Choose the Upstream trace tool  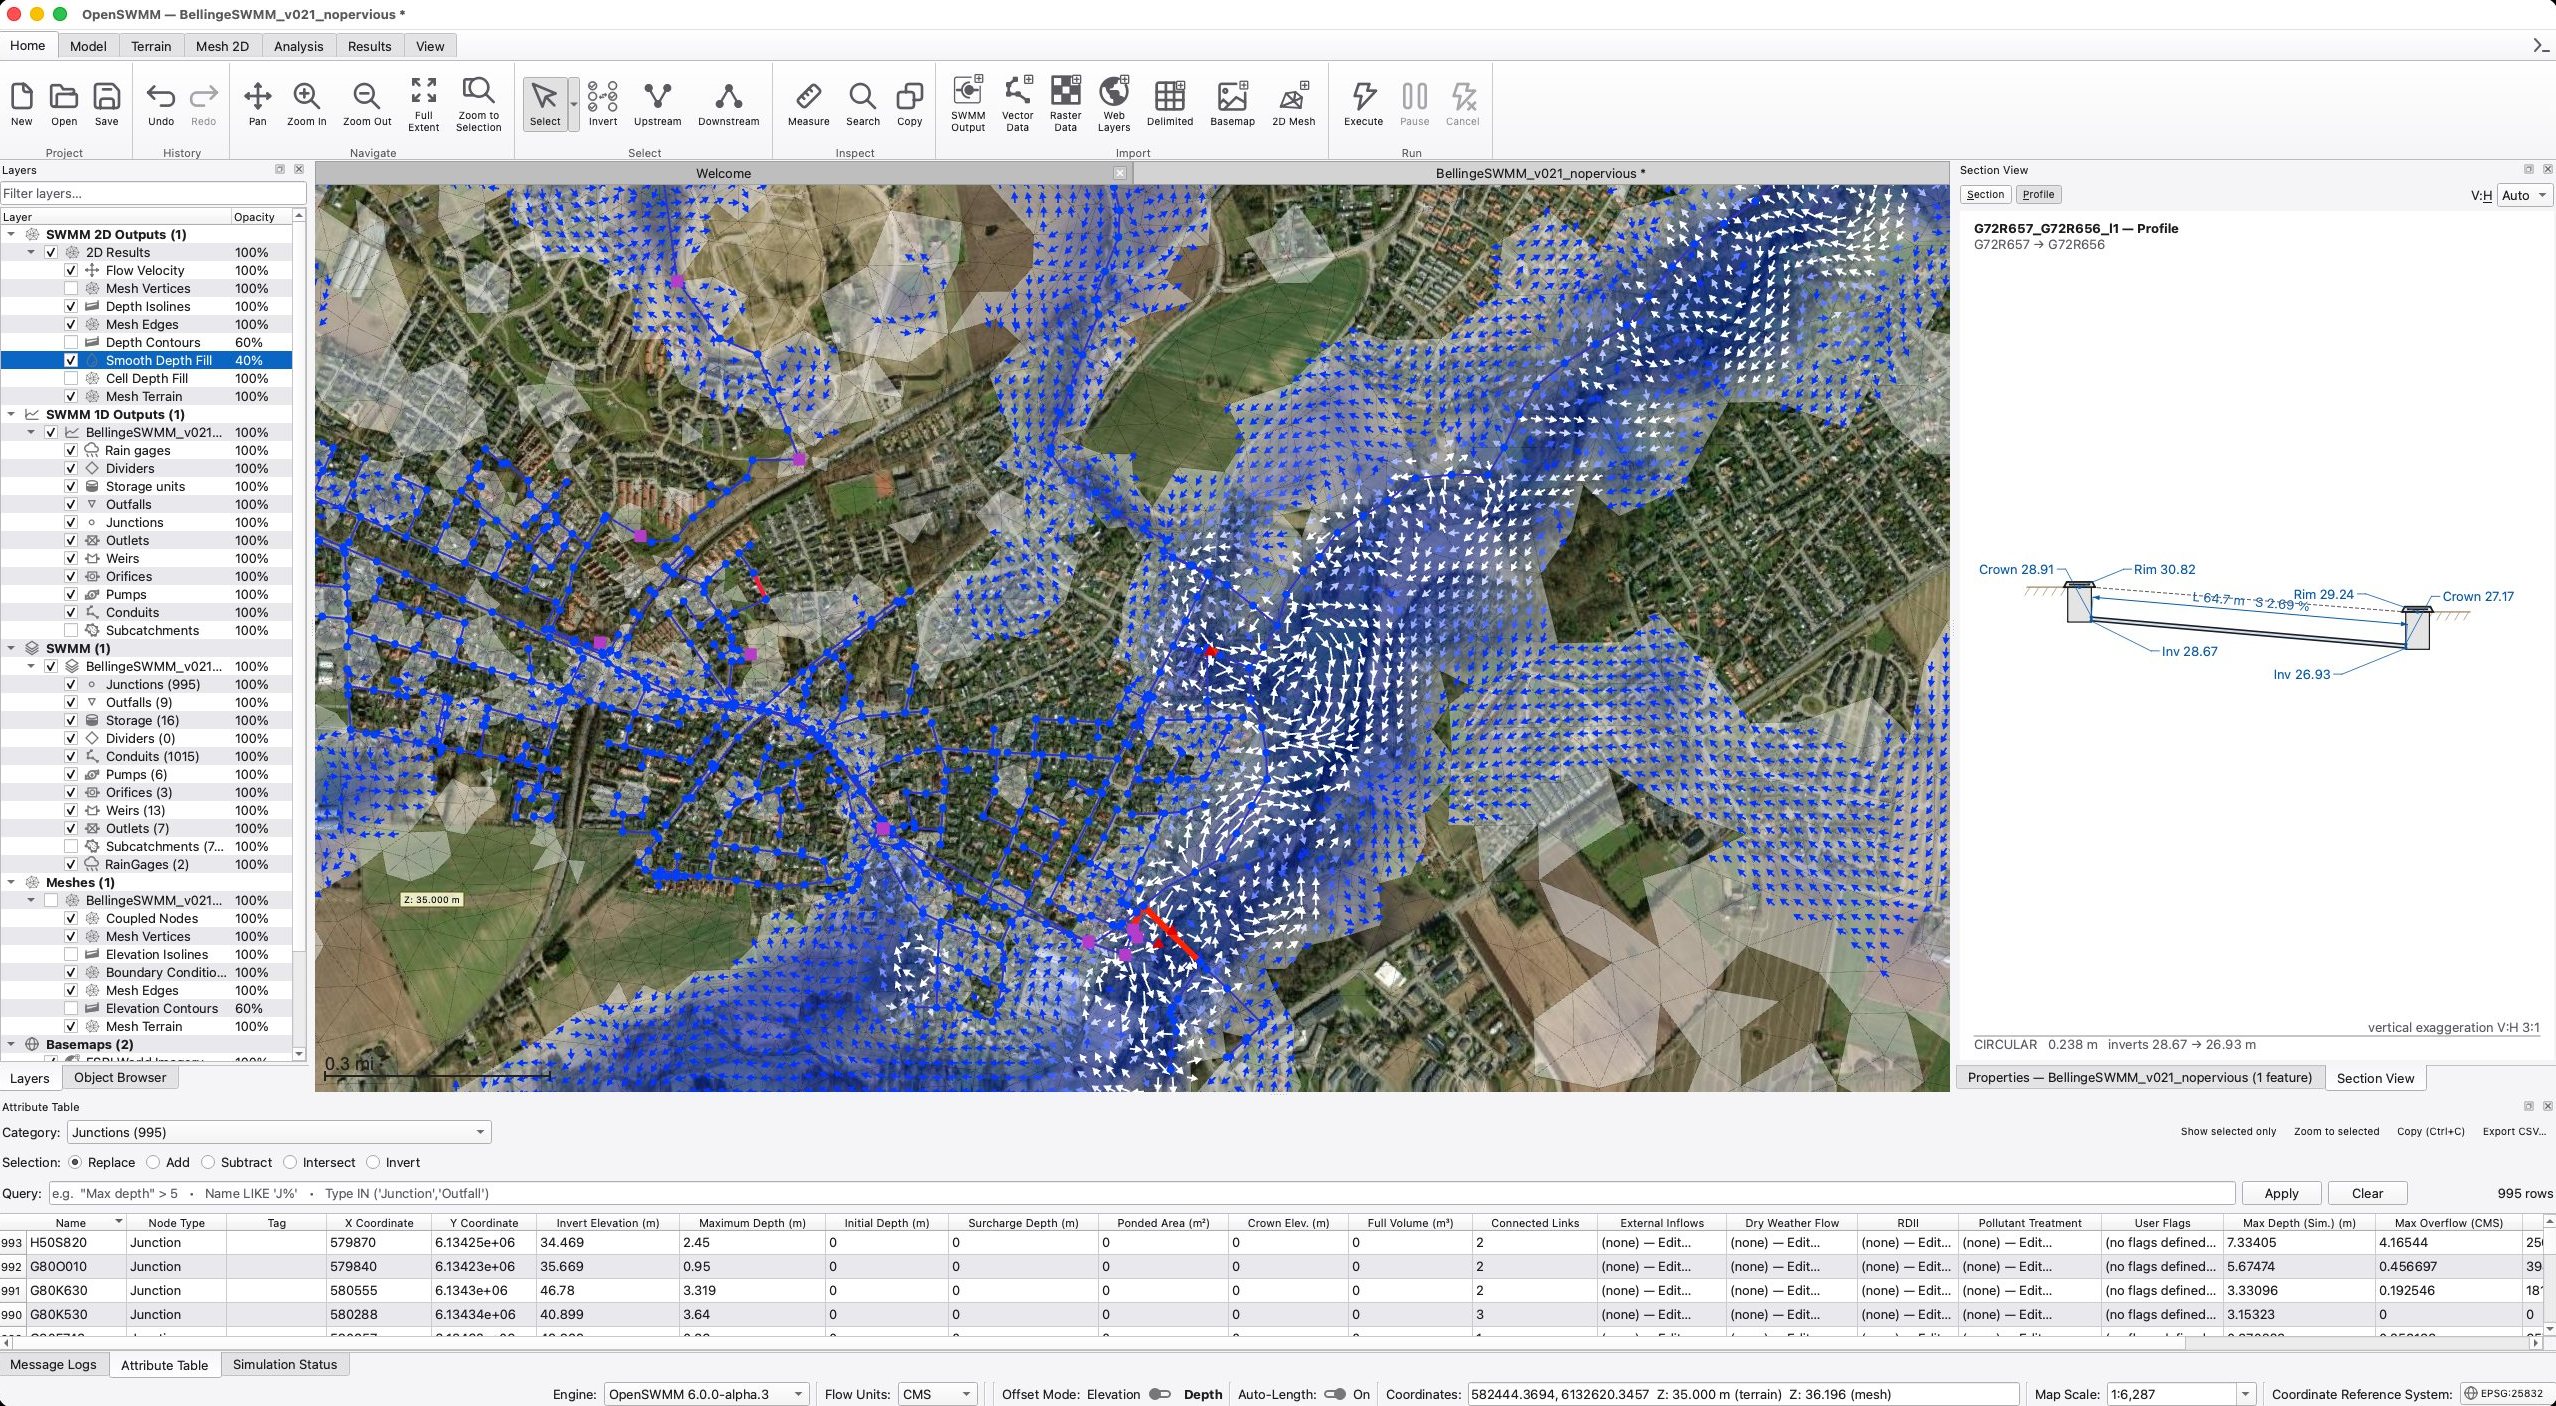click(x=657, y=104)
